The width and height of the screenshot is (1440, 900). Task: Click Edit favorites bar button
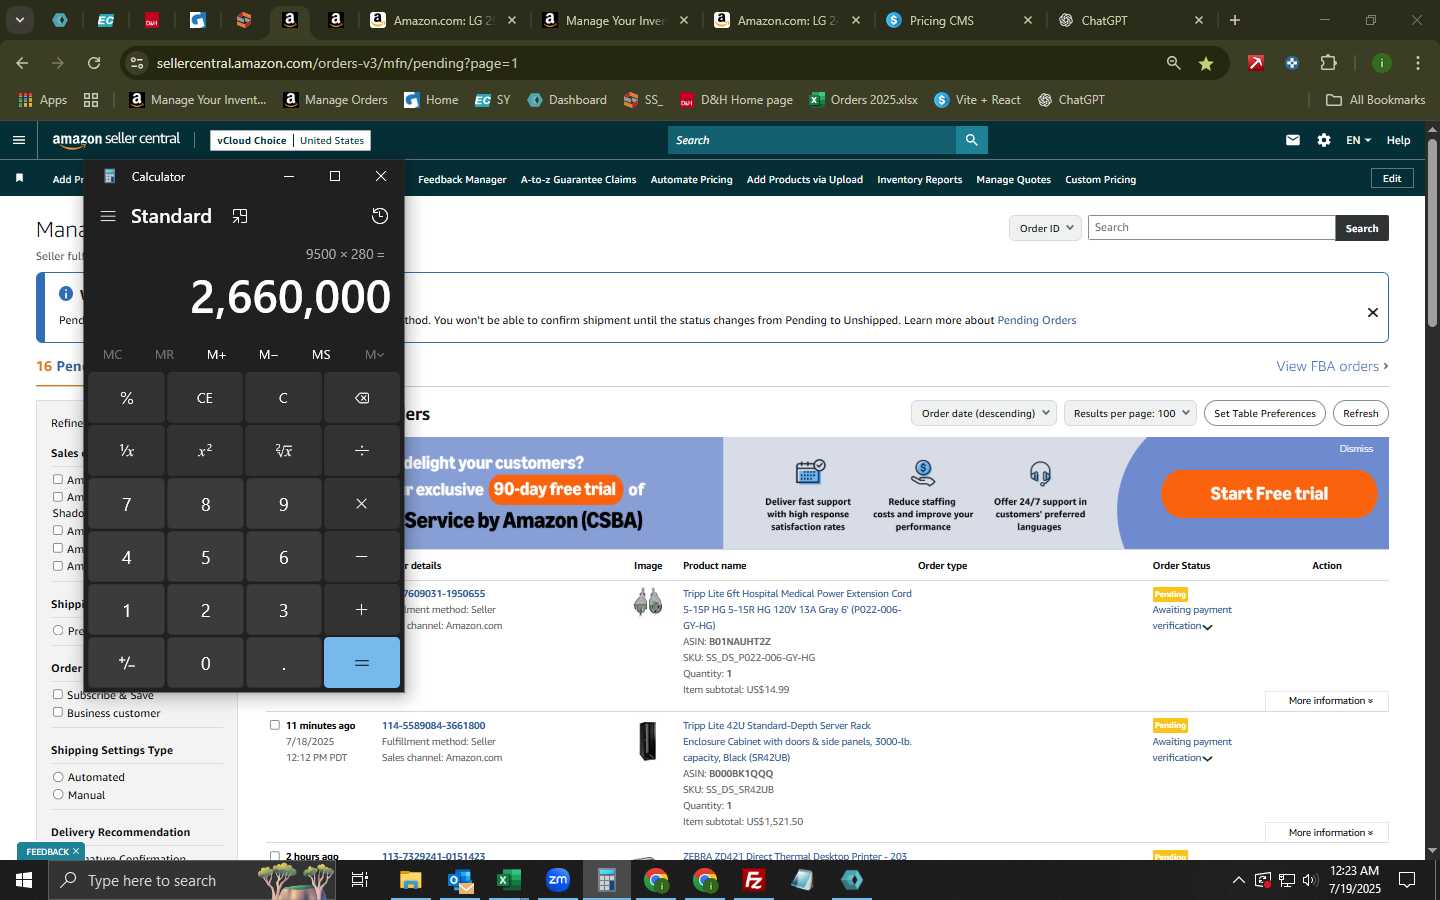(1391, 178)
